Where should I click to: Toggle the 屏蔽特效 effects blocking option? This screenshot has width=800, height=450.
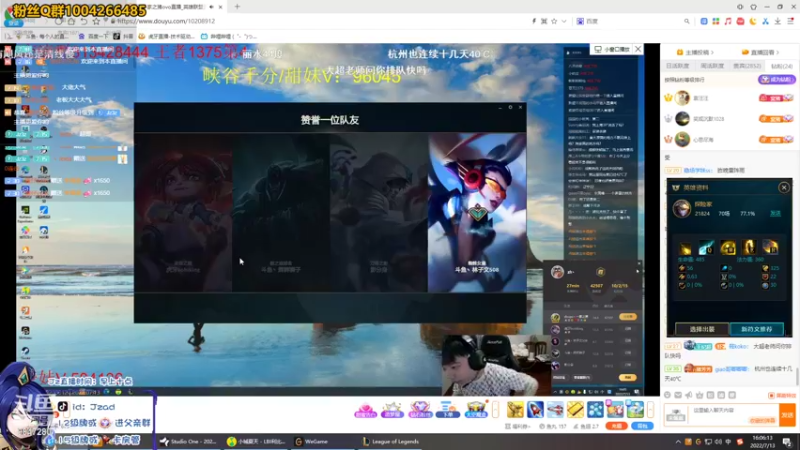click(x=782, y=395)
